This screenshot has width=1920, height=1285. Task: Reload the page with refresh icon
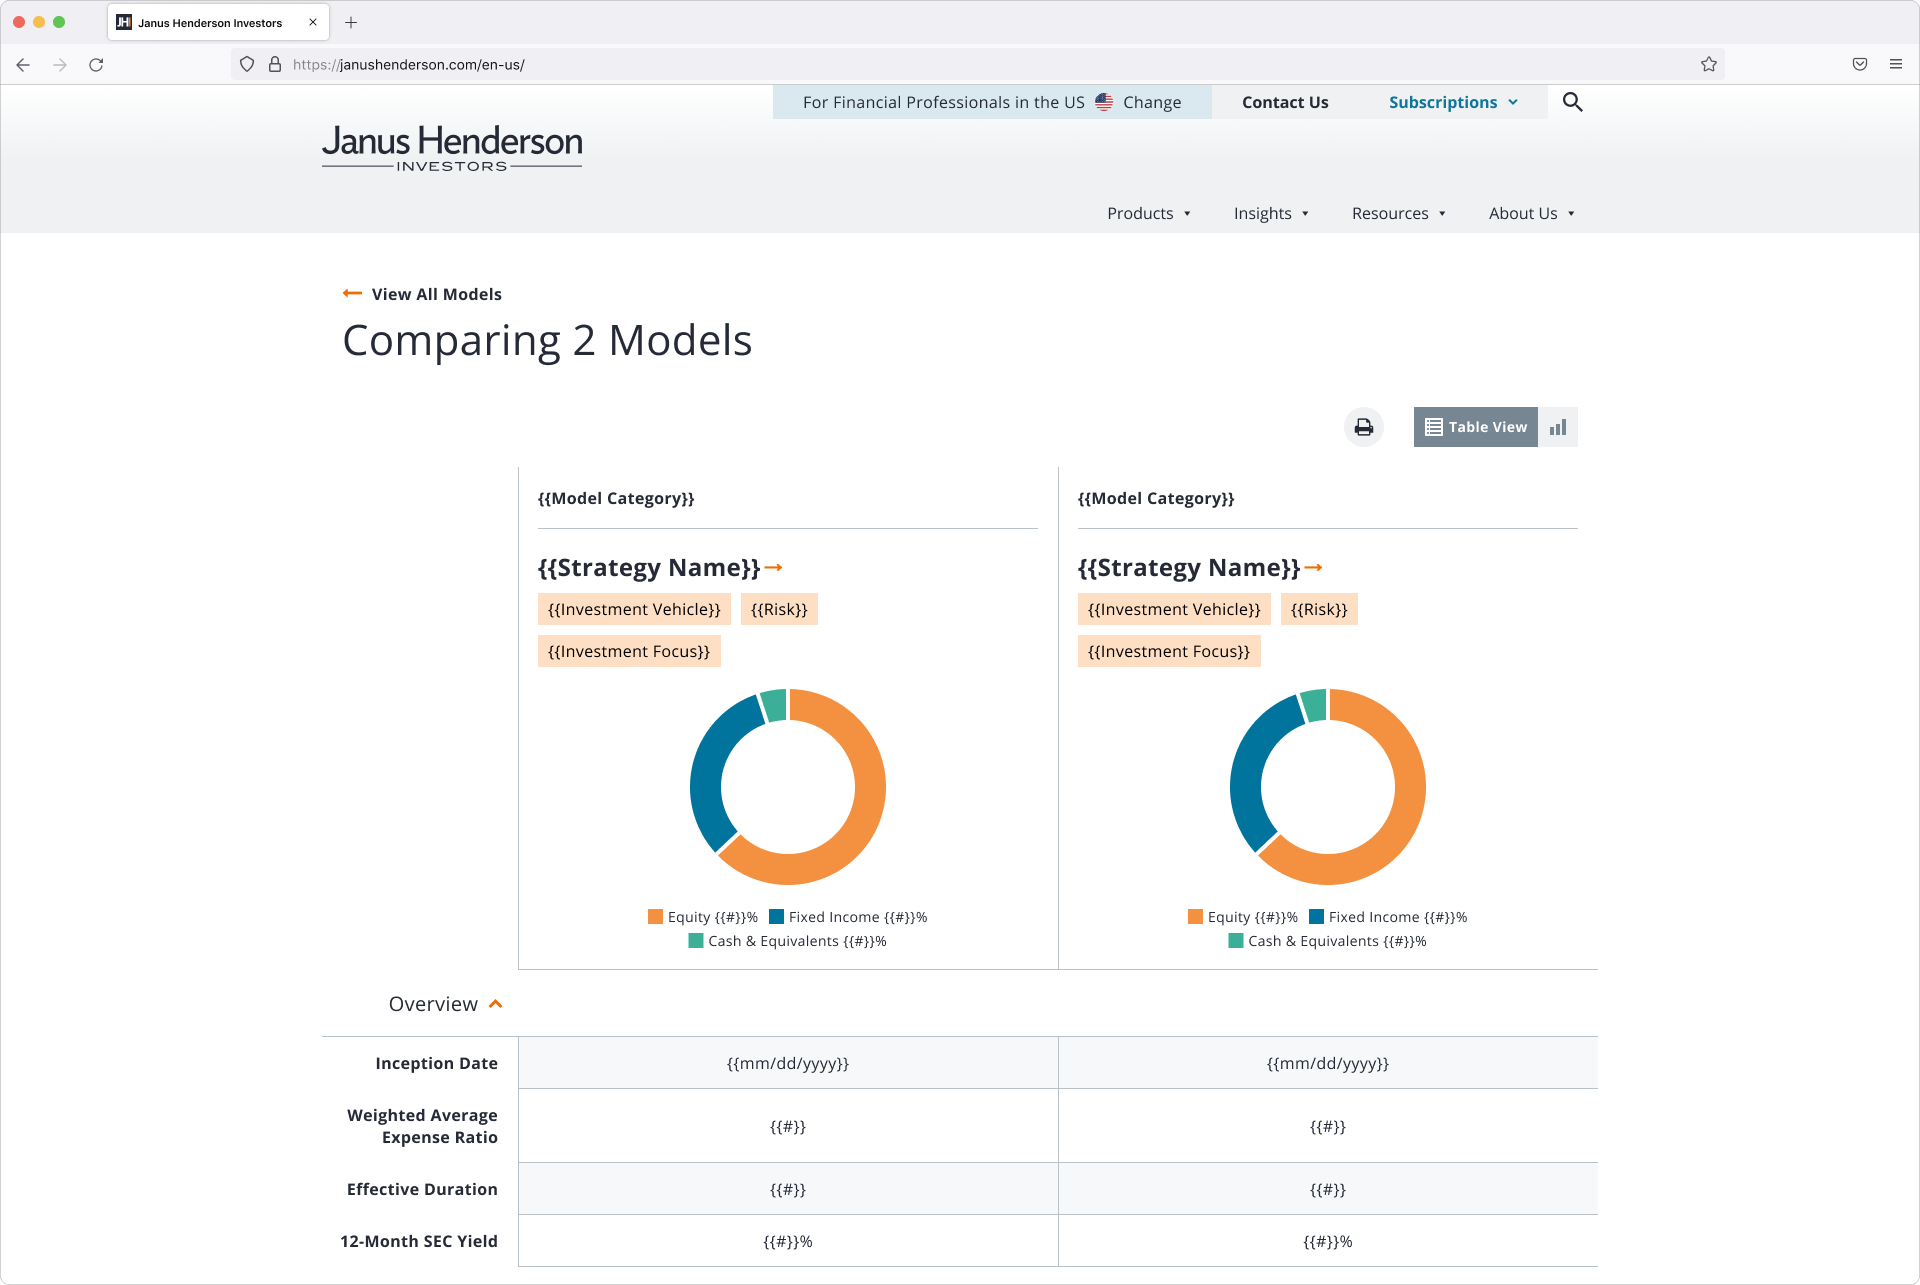point(96,65)
